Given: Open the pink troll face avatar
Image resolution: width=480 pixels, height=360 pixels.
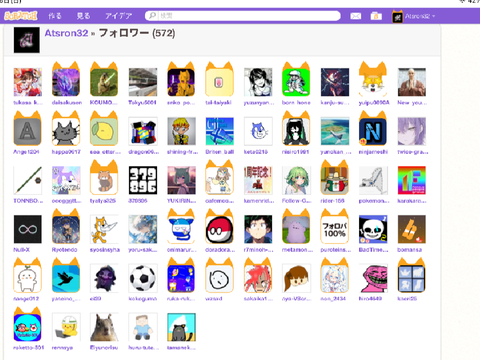Looking at the screenshot, I should click(x=373, y=278).
